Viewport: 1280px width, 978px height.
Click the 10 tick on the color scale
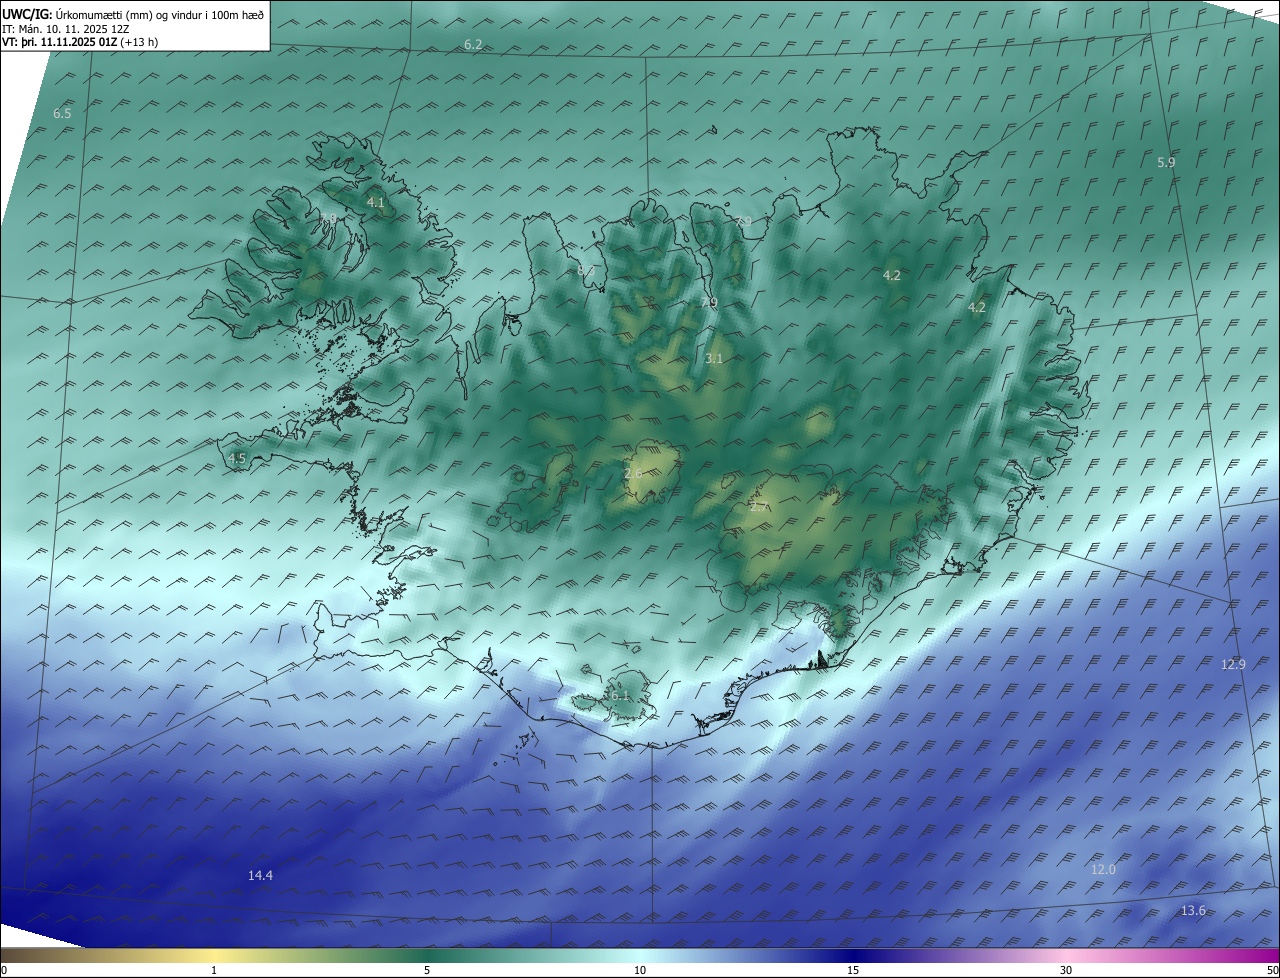click(x=640, y=971)
